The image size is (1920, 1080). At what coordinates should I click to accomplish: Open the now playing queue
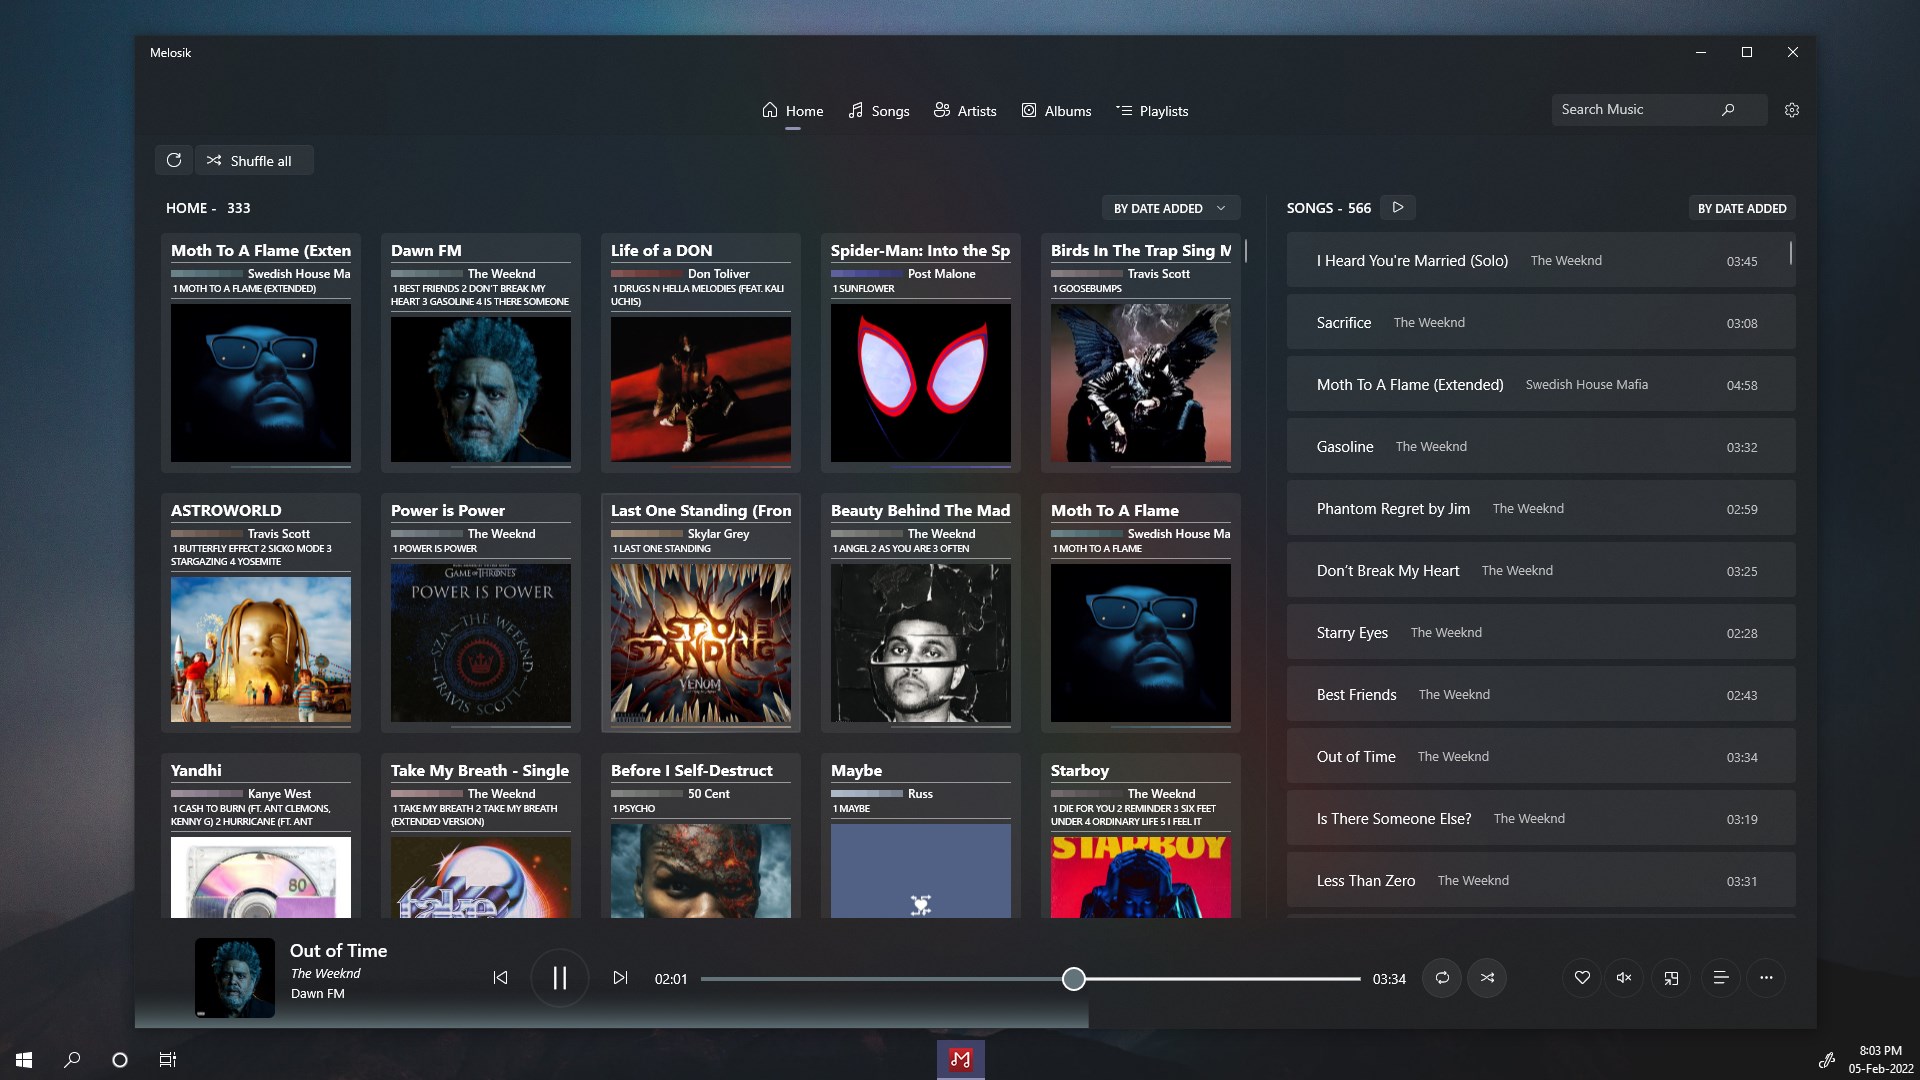(x=1721, y=978)
